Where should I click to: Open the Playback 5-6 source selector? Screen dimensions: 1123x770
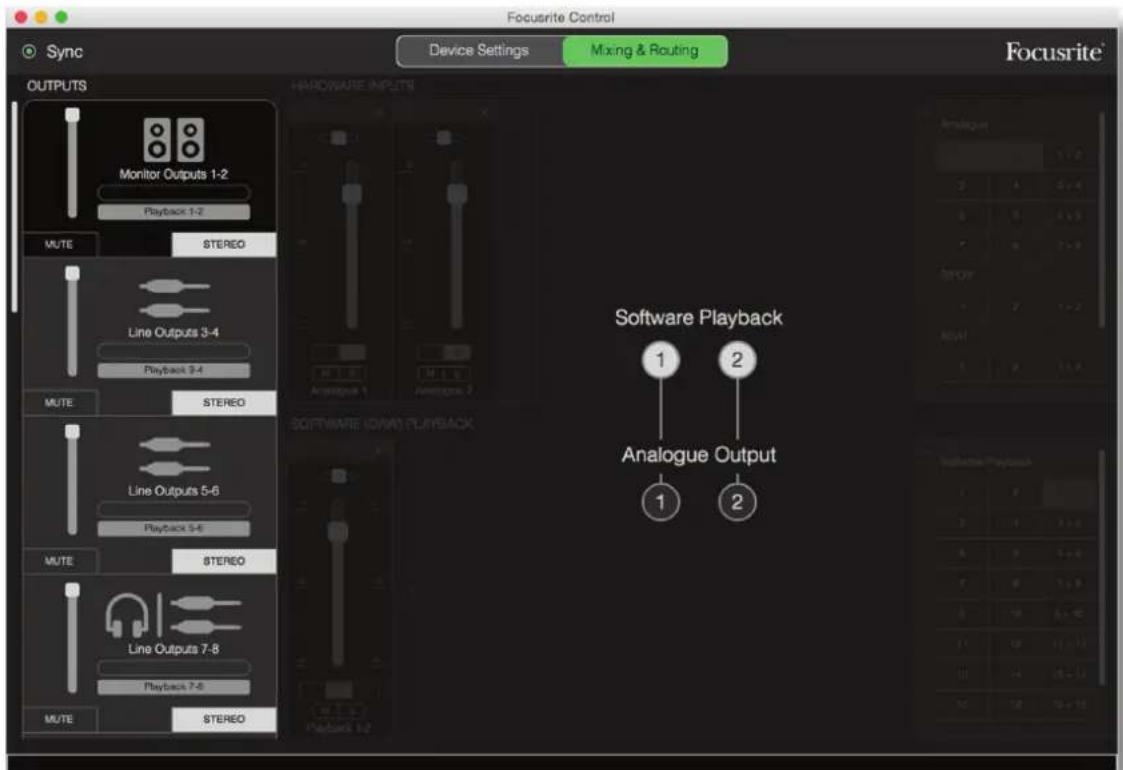point(174,528)
